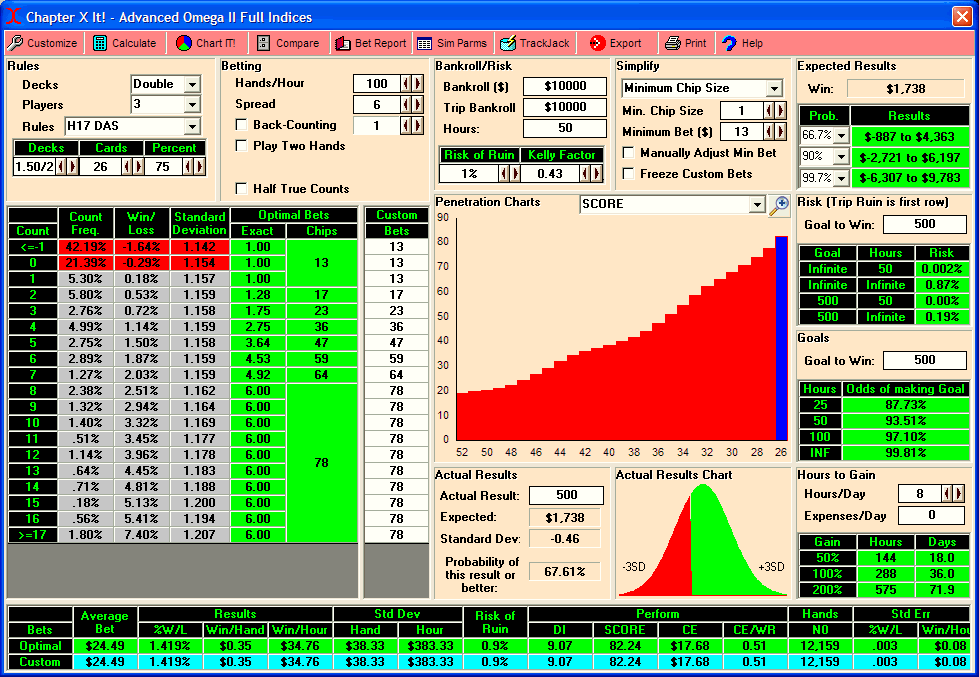The image size is (979, 677).
Task: Open the Rules dropdown H17 DAS
Action: click(x=192, y=127)
